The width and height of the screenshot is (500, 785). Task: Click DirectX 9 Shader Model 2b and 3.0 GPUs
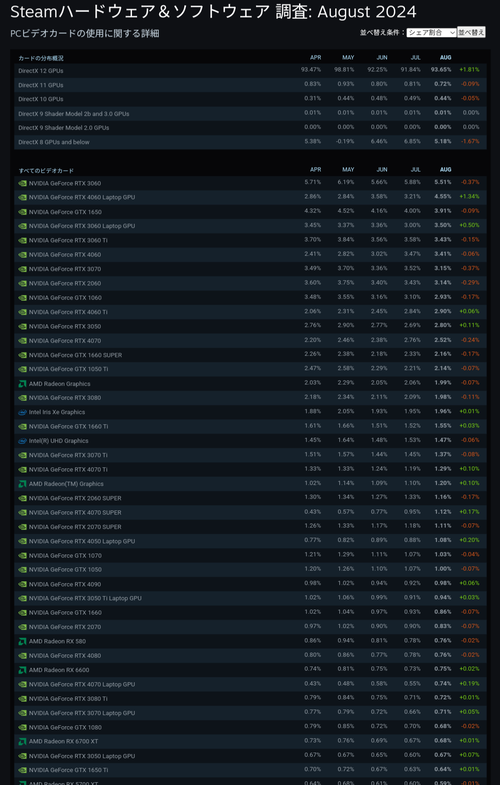pyautogui.click(x=74, y=114)
